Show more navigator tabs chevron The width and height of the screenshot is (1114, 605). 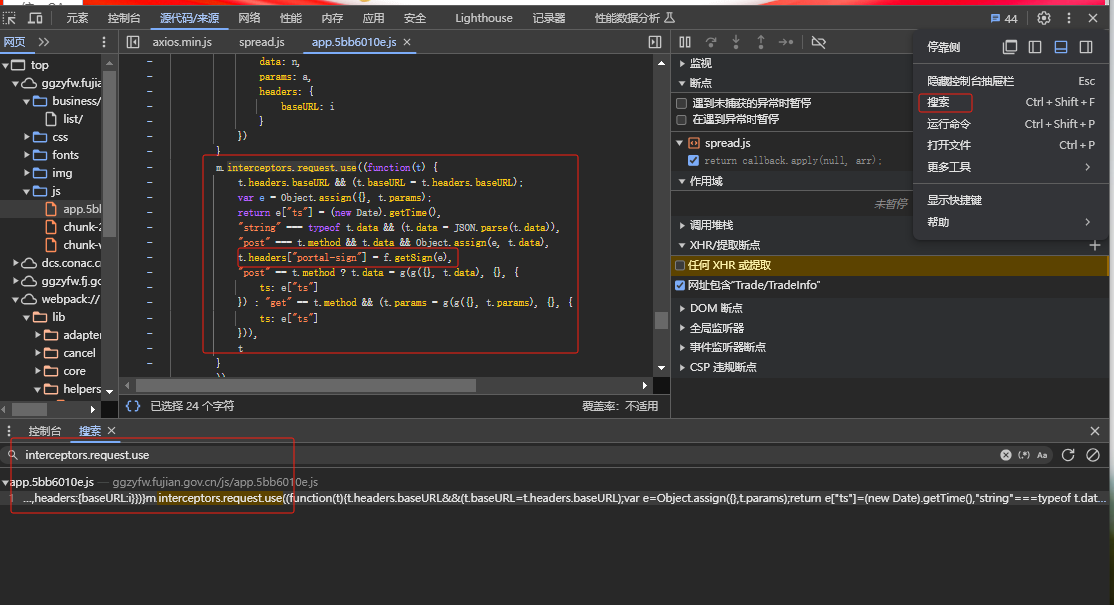coord(44,42)
